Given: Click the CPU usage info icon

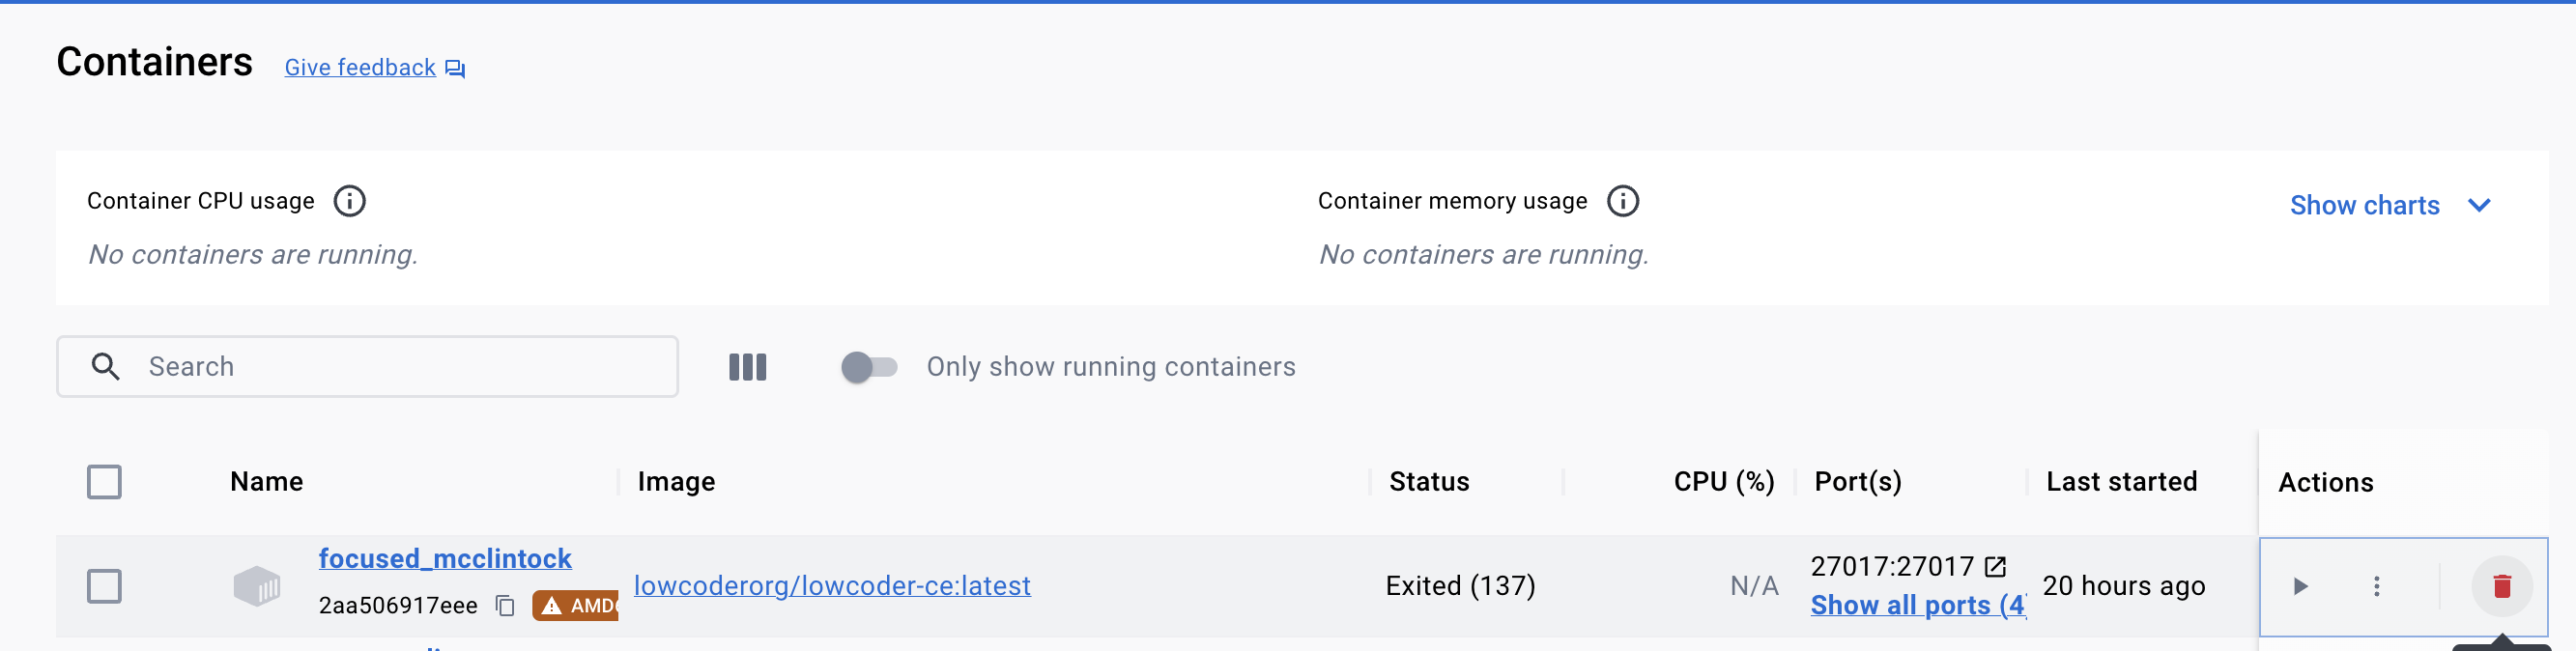Looking at the screenshot, I should [x=349, y=201].
